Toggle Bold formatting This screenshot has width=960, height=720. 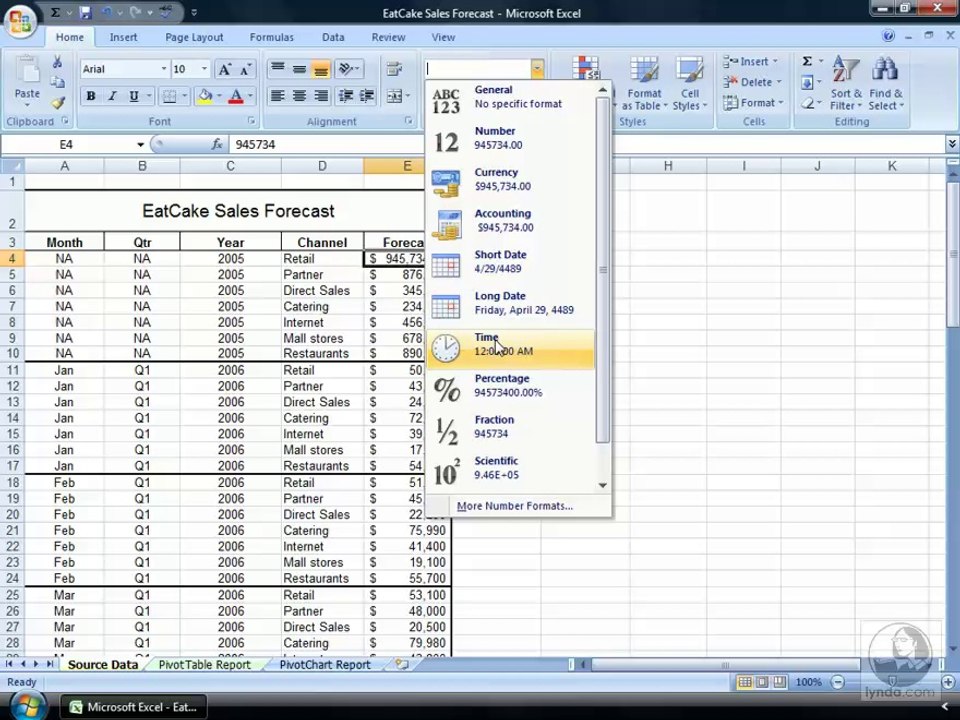[91, 96]
